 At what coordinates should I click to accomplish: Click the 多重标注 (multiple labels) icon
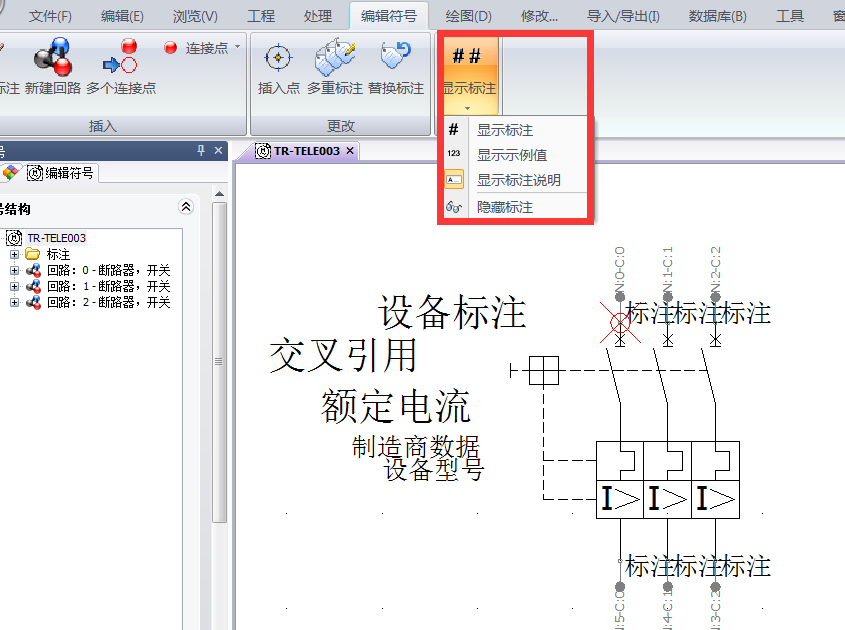click(335, 56)
